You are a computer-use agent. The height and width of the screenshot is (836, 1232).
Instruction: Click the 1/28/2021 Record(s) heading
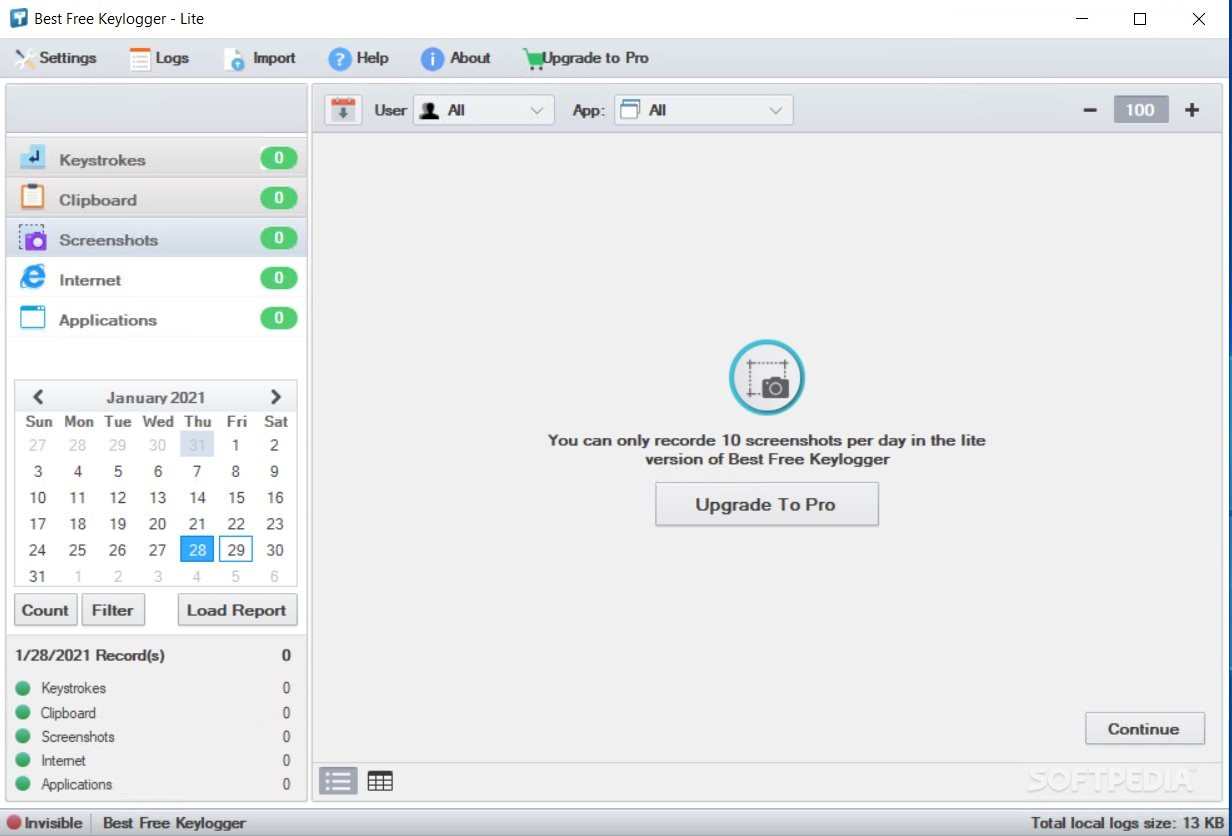click(90, 656)
